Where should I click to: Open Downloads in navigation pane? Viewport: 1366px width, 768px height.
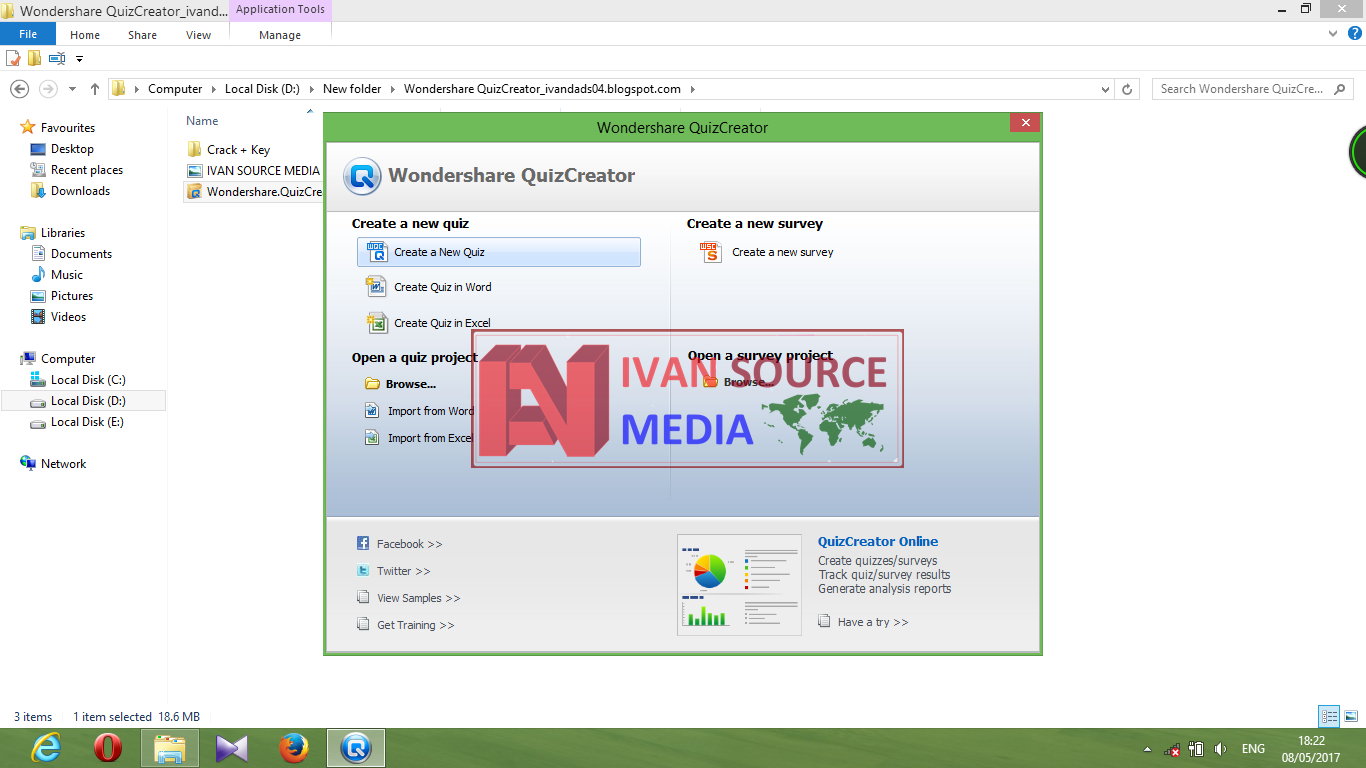[80, 191]
